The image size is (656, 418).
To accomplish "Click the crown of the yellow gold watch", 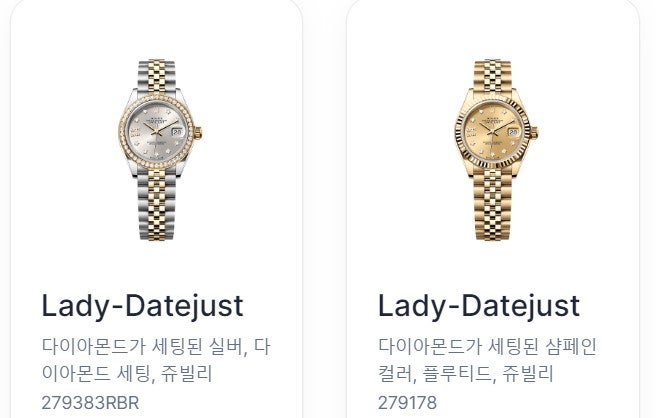I will [534, 133].
